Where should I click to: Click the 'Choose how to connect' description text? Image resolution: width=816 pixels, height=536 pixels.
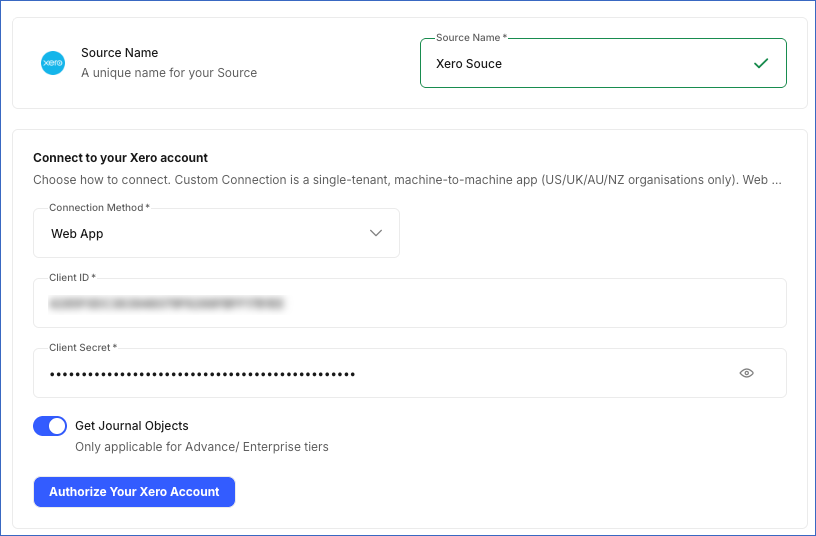[407, 180]
